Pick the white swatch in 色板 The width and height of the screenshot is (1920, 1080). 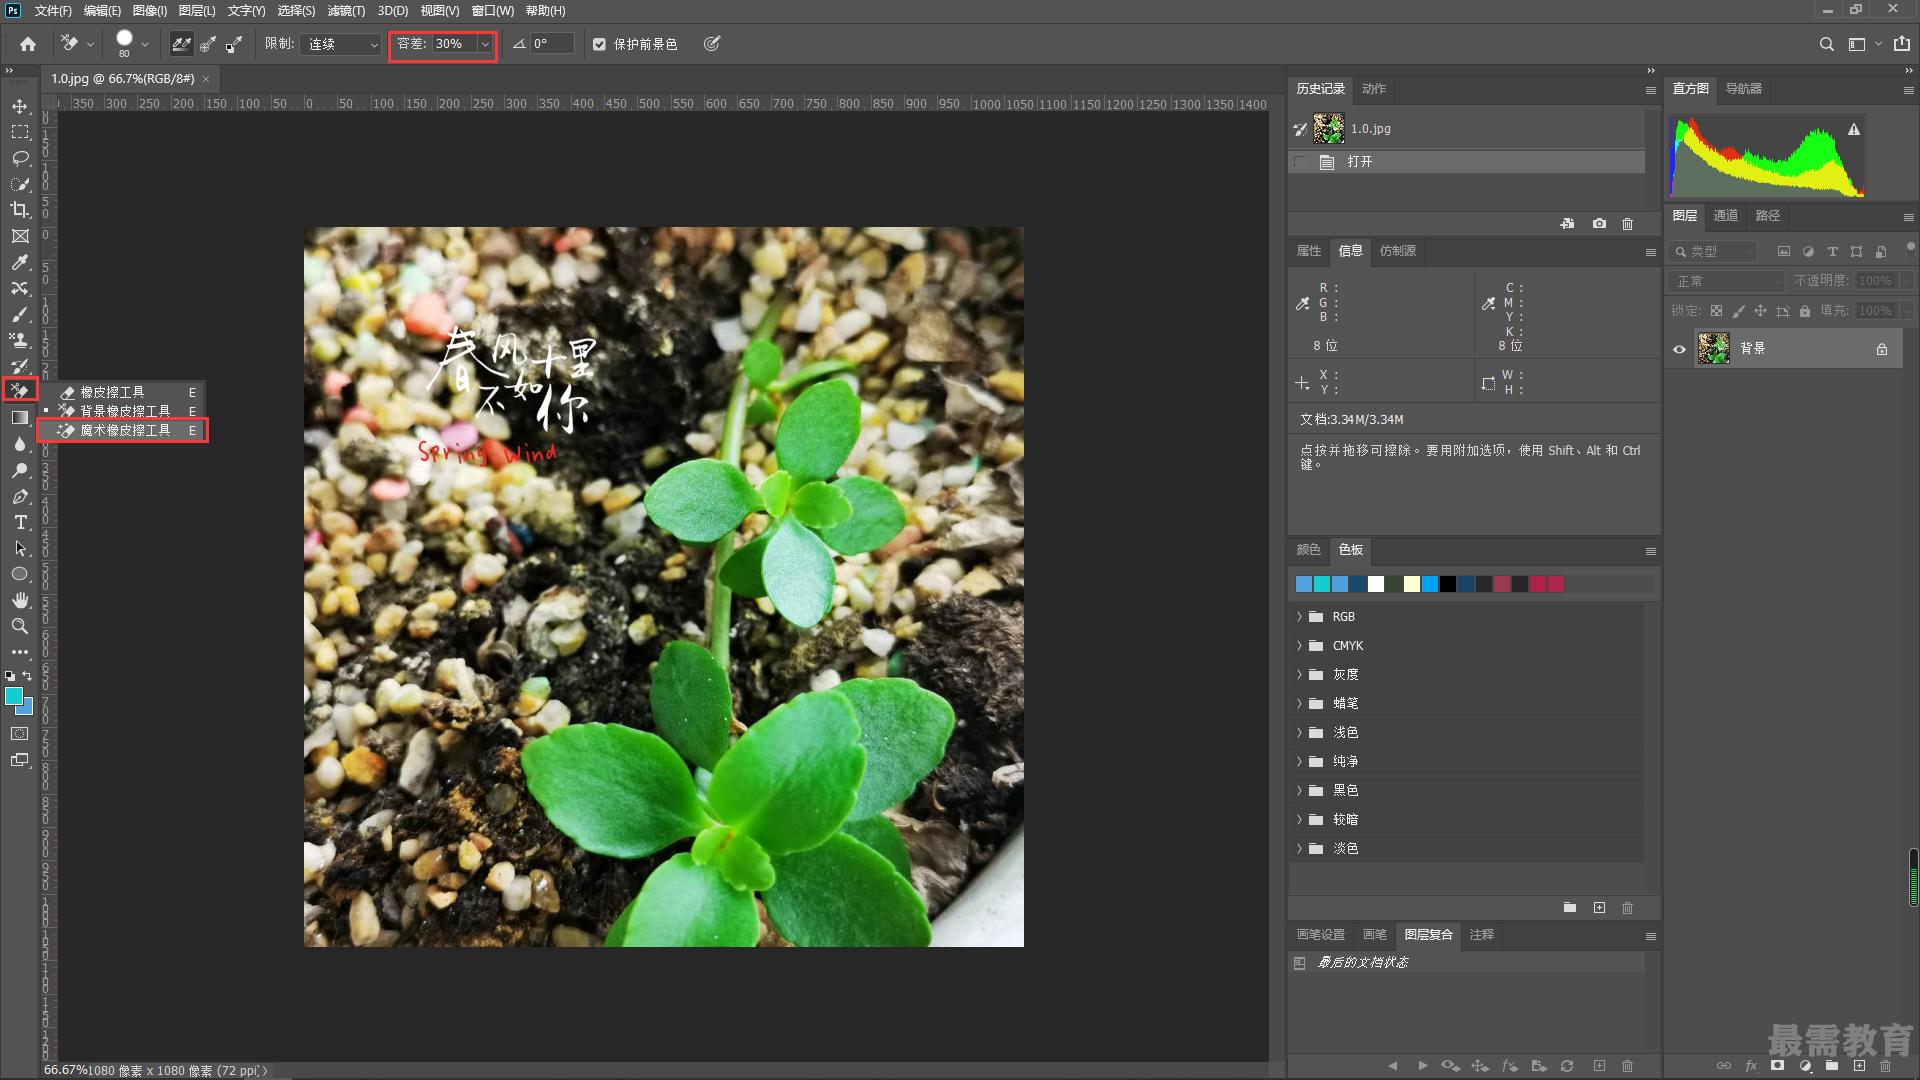(1376, 584)
